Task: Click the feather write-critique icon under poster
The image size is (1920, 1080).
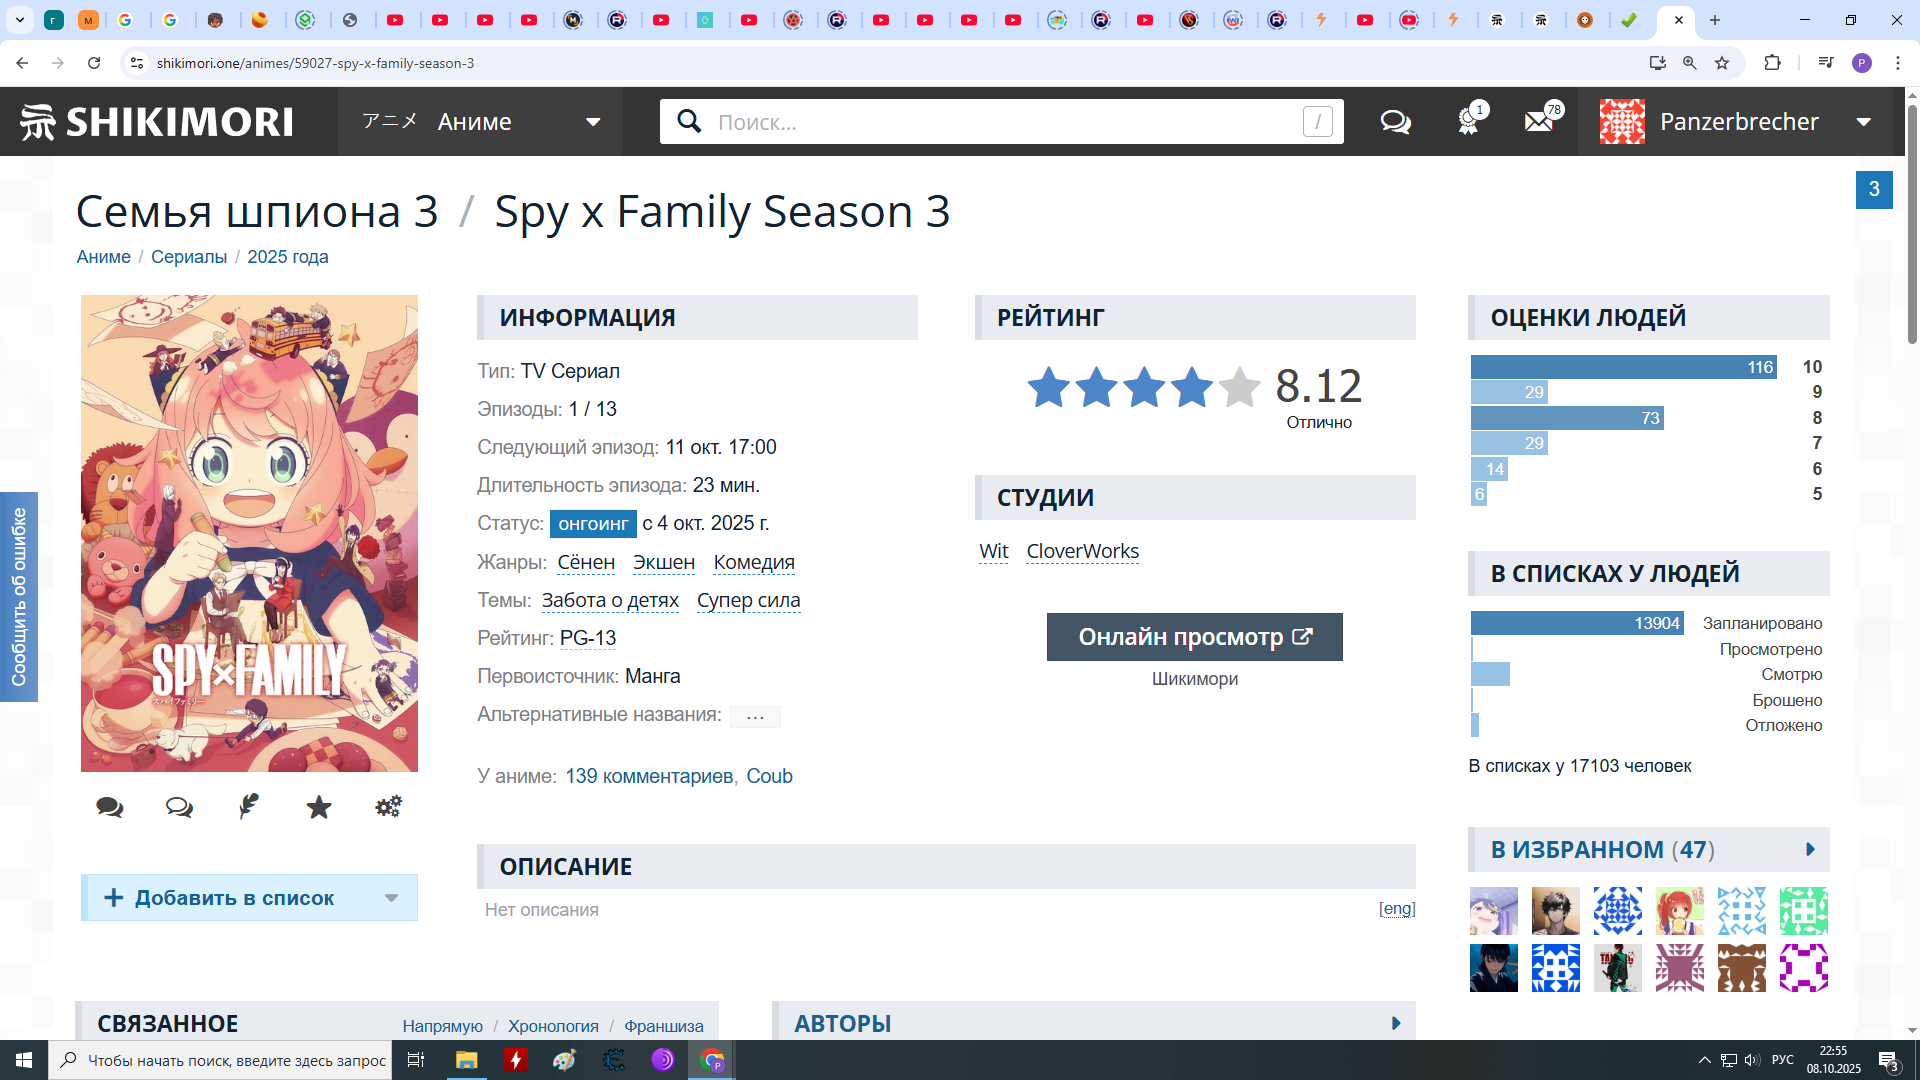Action: tap(249, 807)
